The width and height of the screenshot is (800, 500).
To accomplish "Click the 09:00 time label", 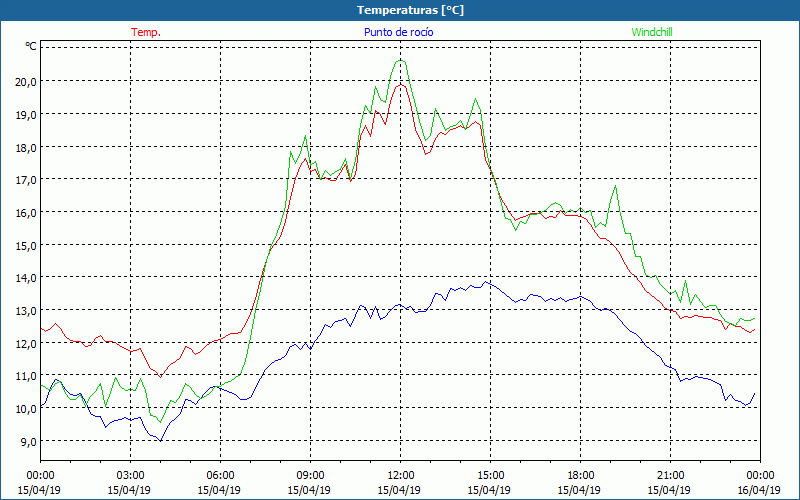I will click(310, 475).
